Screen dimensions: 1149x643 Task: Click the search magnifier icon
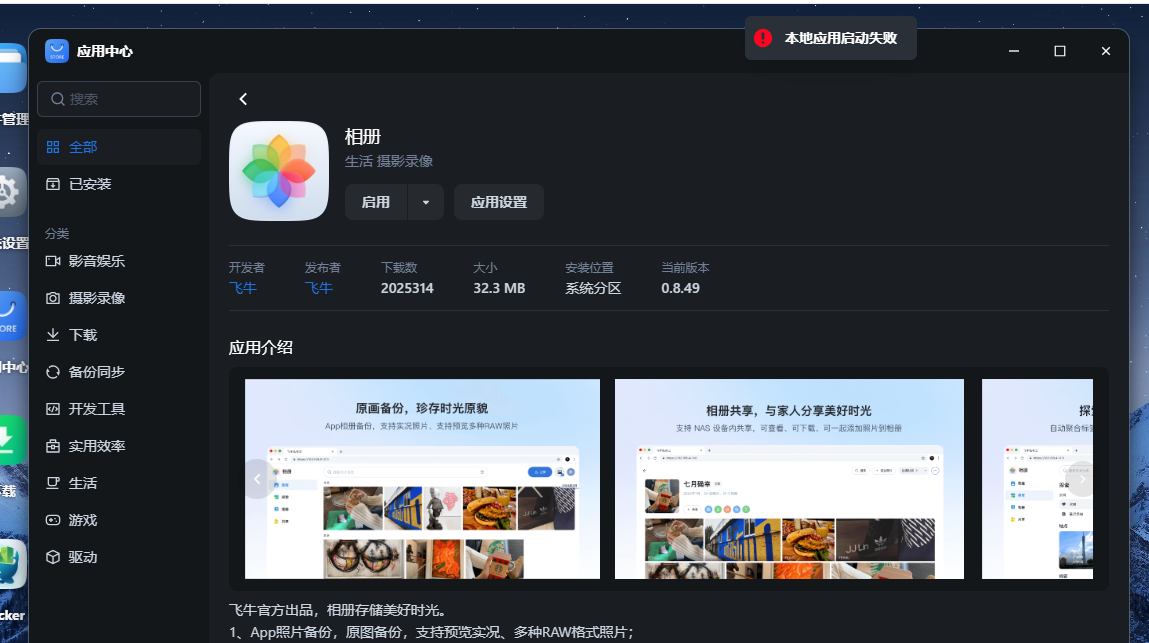point(58,99)
